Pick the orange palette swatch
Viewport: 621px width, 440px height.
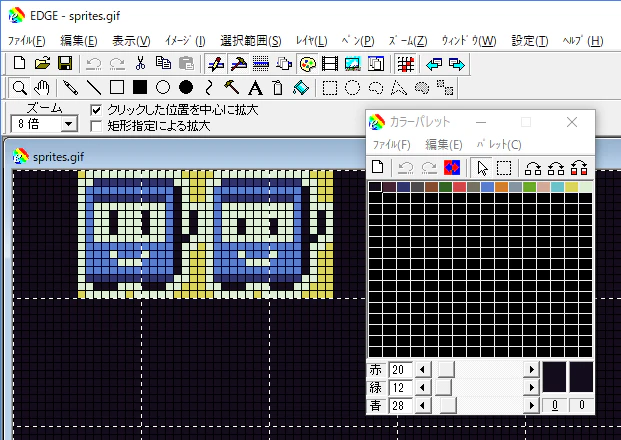(x=501, y=187)
